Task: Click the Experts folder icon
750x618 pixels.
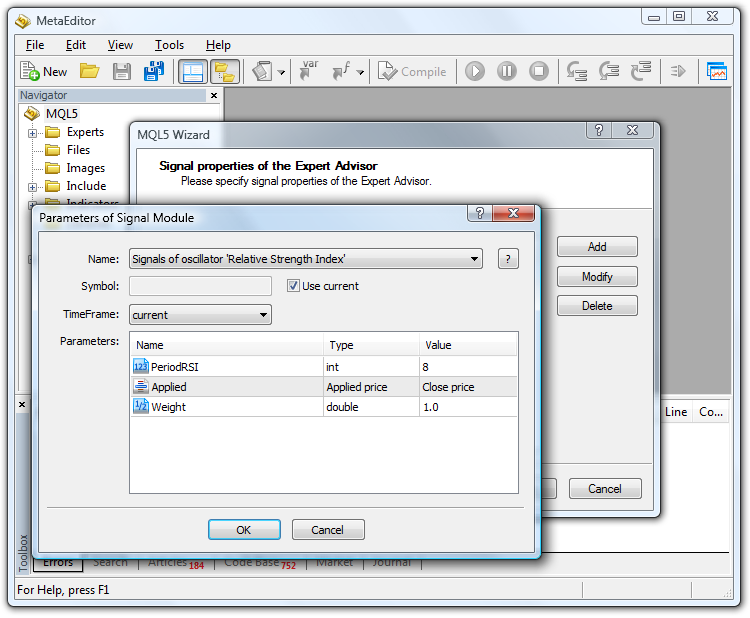Action: click(x=52, y=132)
